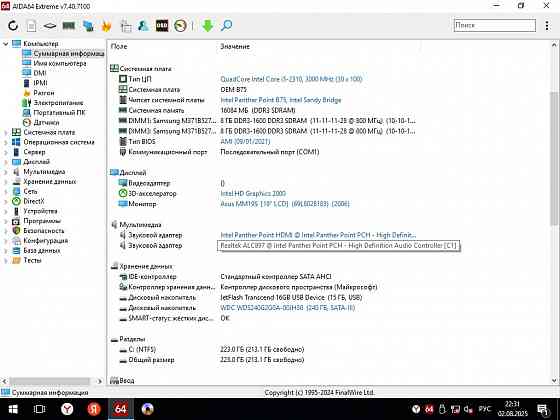Expand the Мультимедиа tree node
Image resolution: width=560 pixels, height=420 pixels.
[5, 172]
